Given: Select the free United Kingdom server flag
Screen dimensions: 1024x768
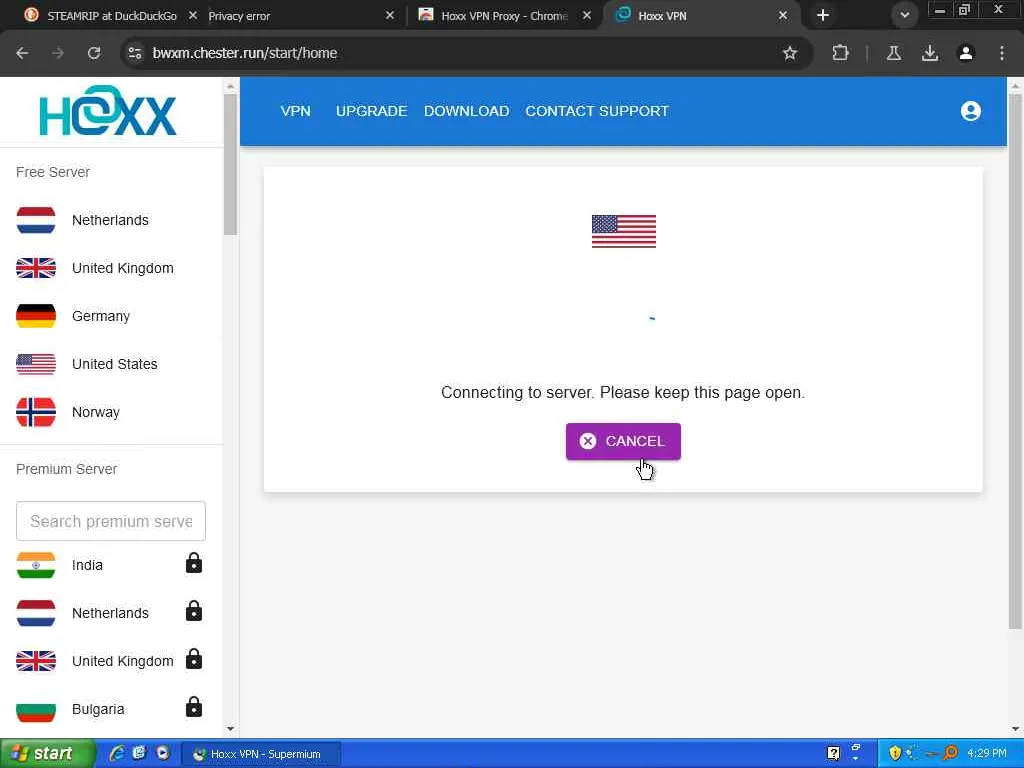Looking at the screenshot, I should (x=36, y=268).
